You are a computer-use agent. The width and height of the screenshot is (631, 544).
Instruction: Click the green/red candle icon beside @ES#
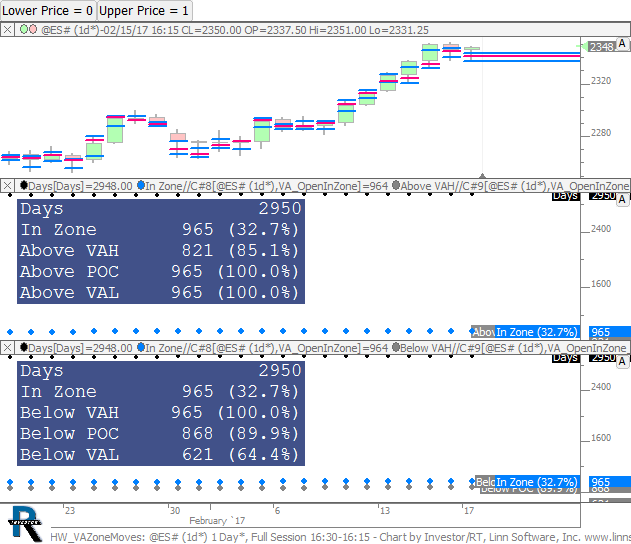point(28,29)
